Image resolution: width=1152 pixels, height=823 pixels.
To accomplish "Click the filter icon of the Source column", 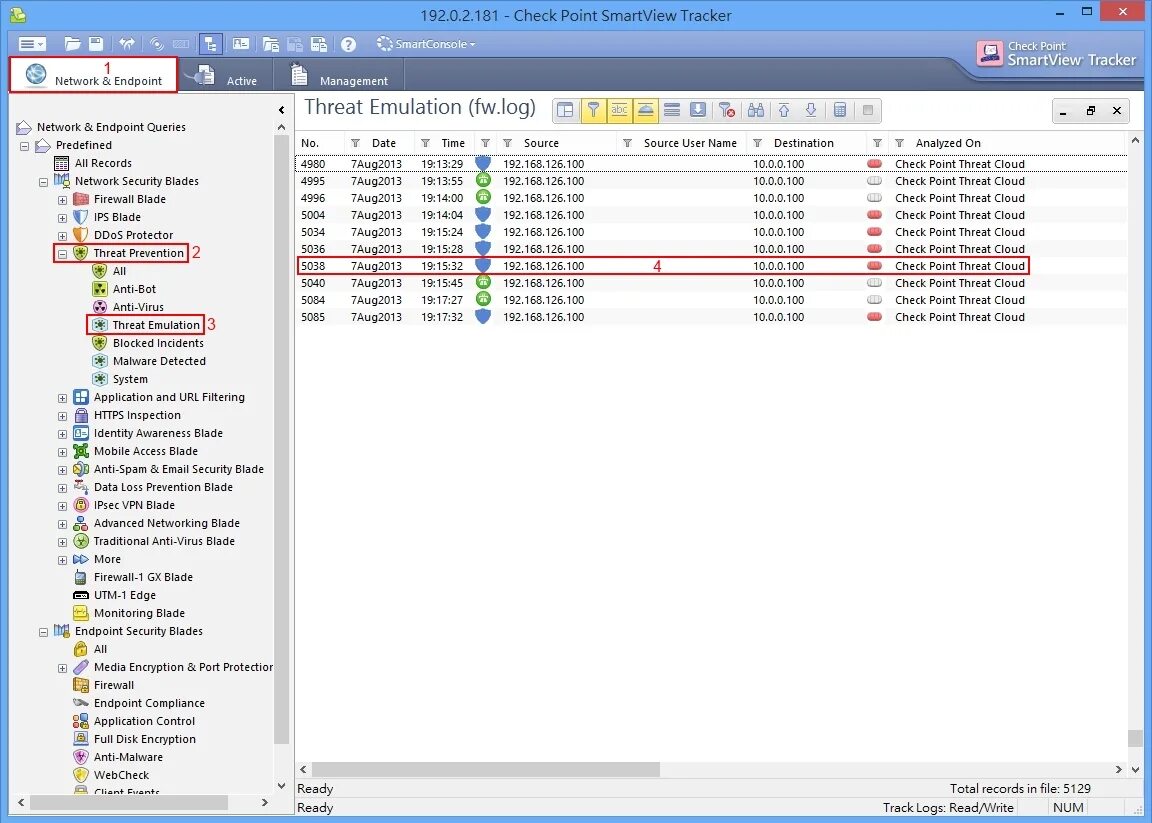I will click(x=507, y=143).
